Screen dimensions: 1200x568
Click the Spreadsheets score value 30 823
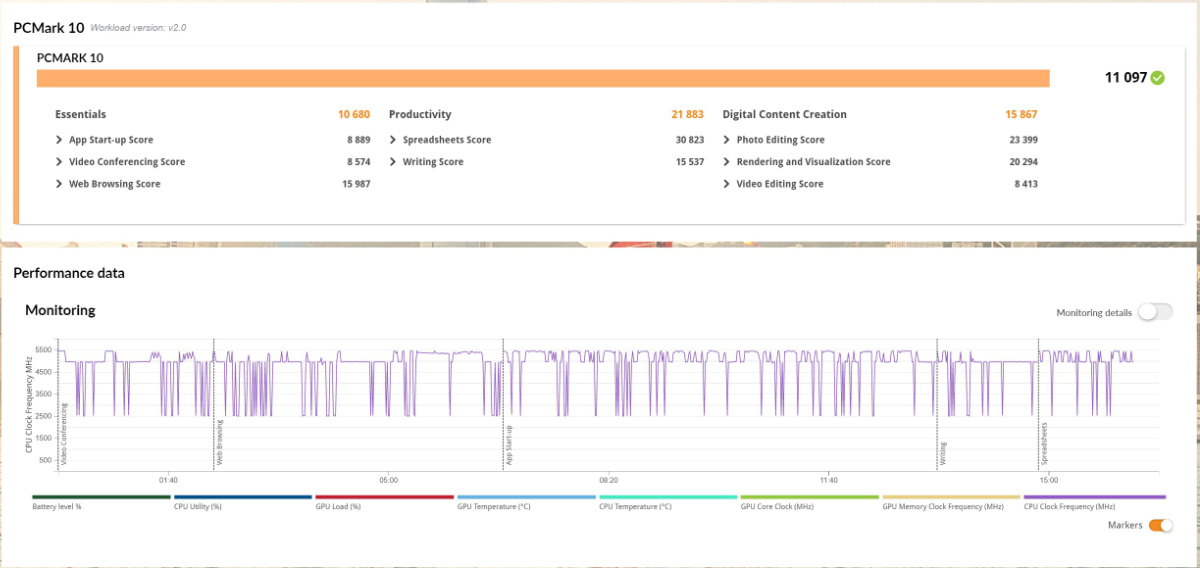[690, 140]
